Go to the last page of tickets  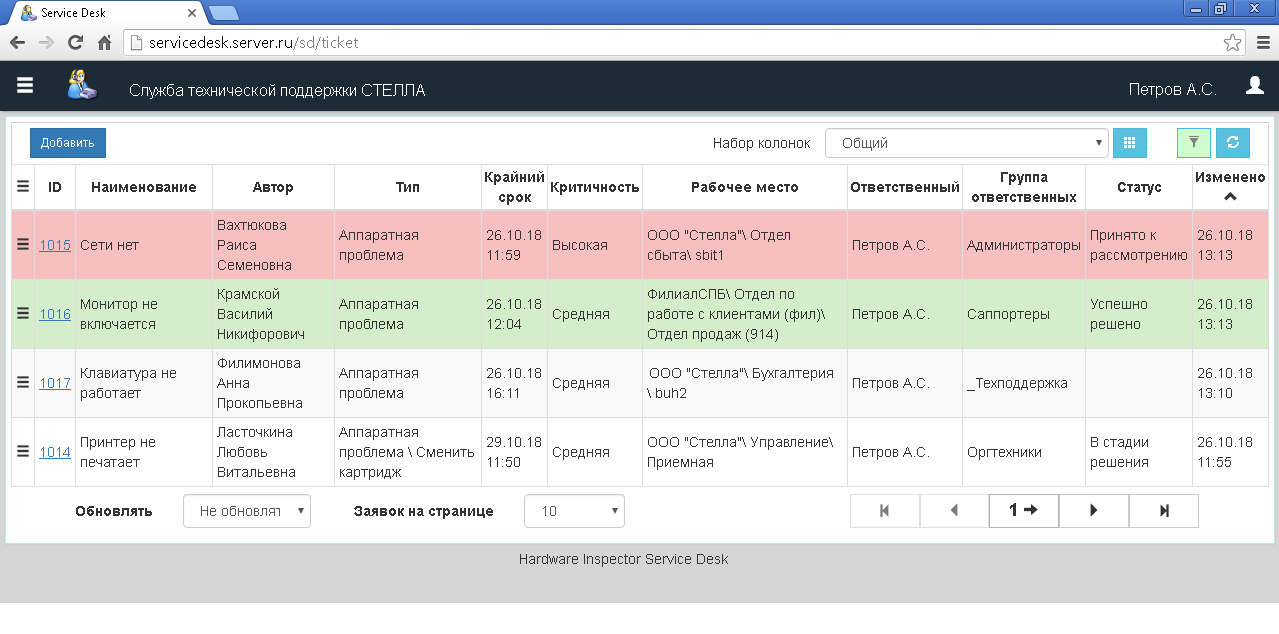tap(1163, 511)
